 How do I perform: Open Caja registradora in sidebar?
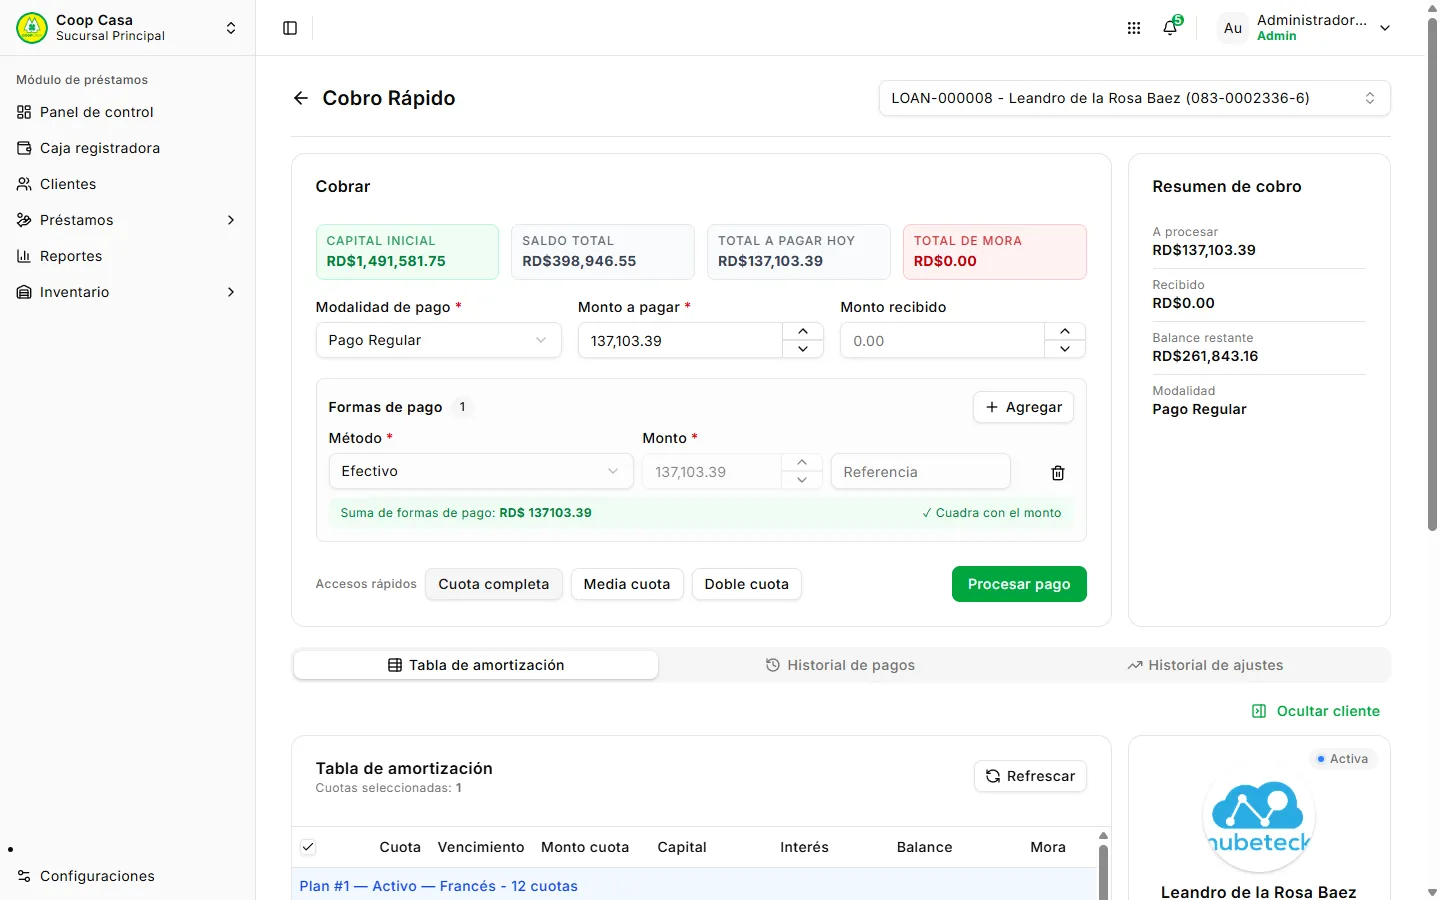point(128,148)
